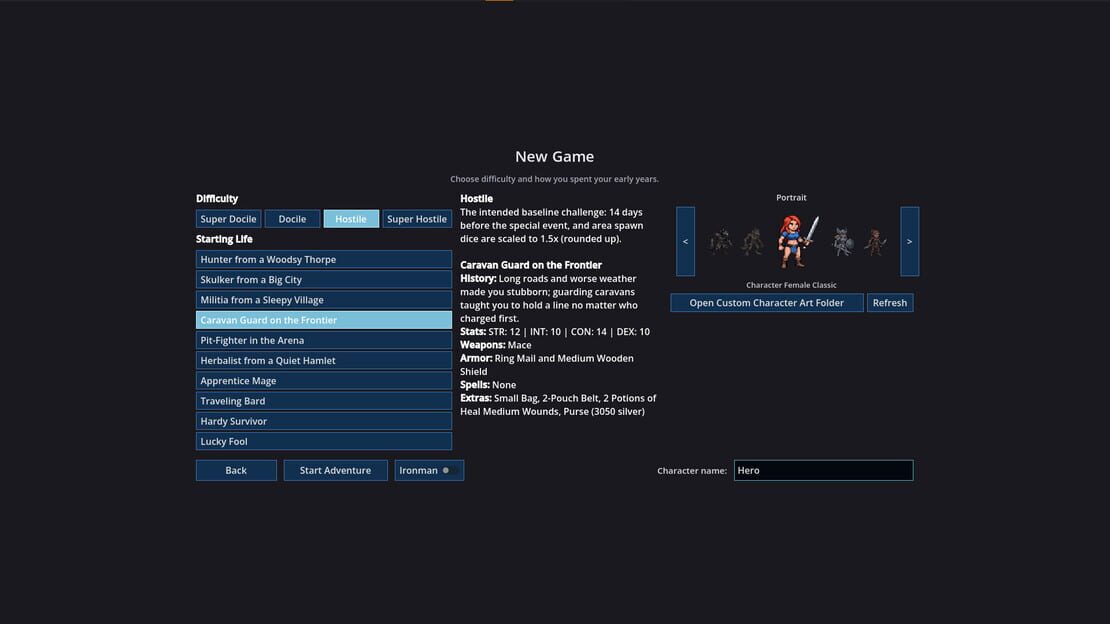The image size is (1110, 624).
Task: Pick the dimmed portrait just left of the red-haired warrior
Action: tap(753, 242)
